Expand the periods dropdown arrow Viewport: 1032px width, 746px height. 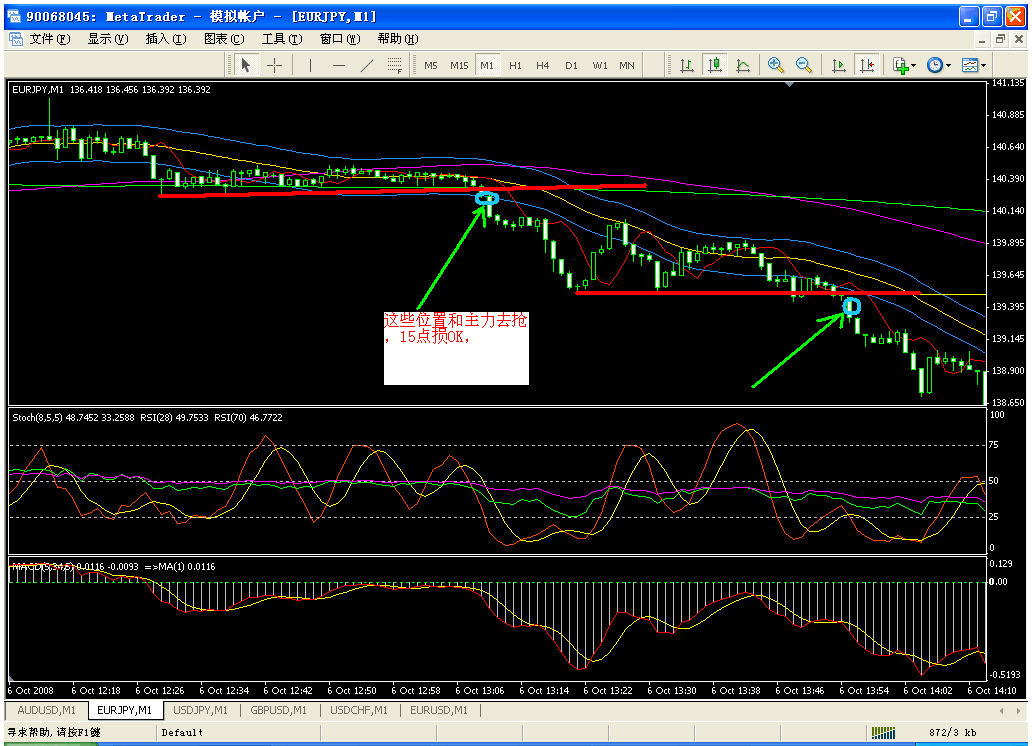(948, 66)
